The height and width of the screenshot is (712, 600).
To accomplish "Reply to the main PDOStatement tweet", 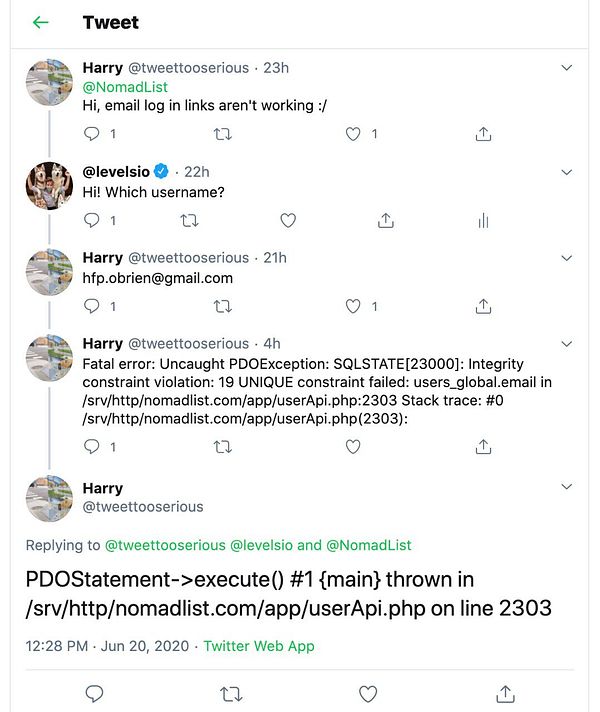I will click(x=95, y=693).
